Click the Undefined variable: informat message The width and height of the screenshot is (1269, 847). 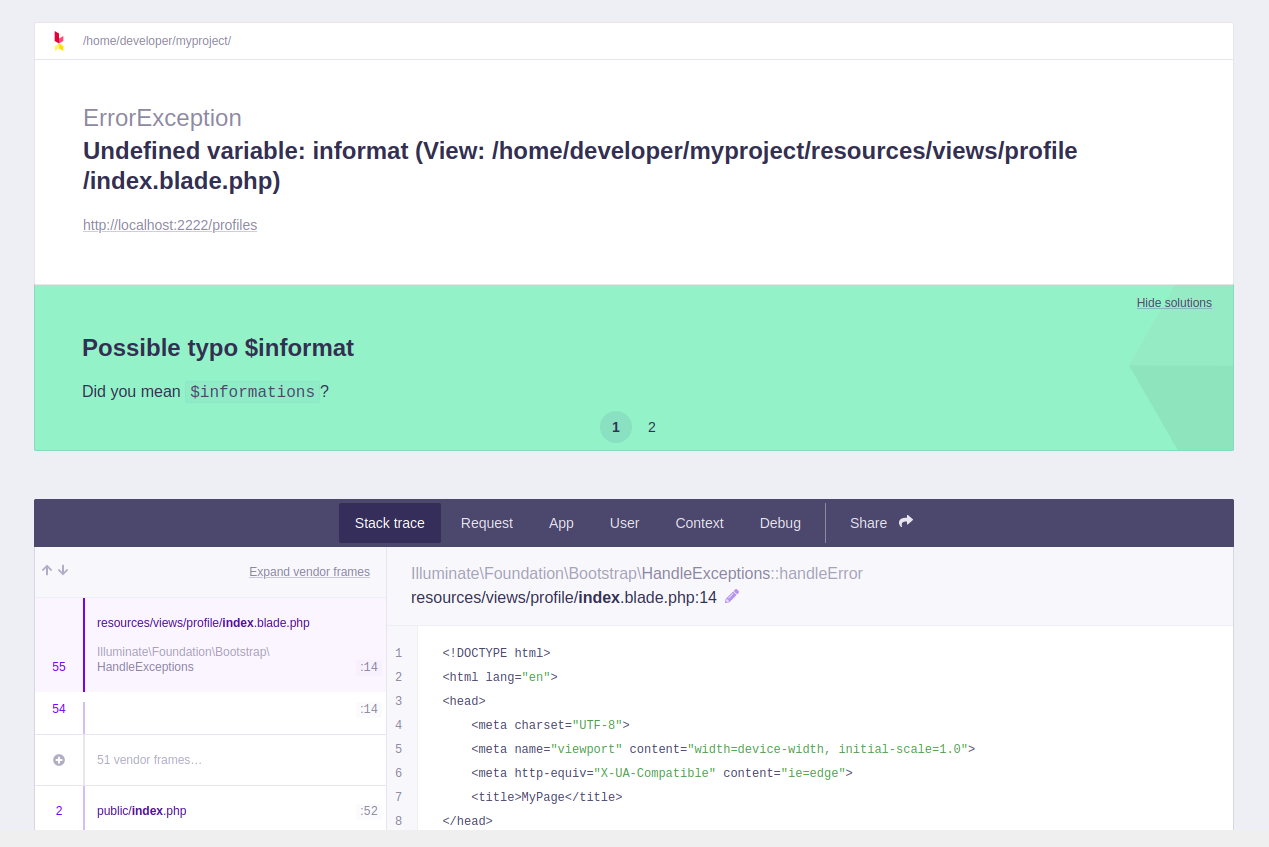(580, 166)
